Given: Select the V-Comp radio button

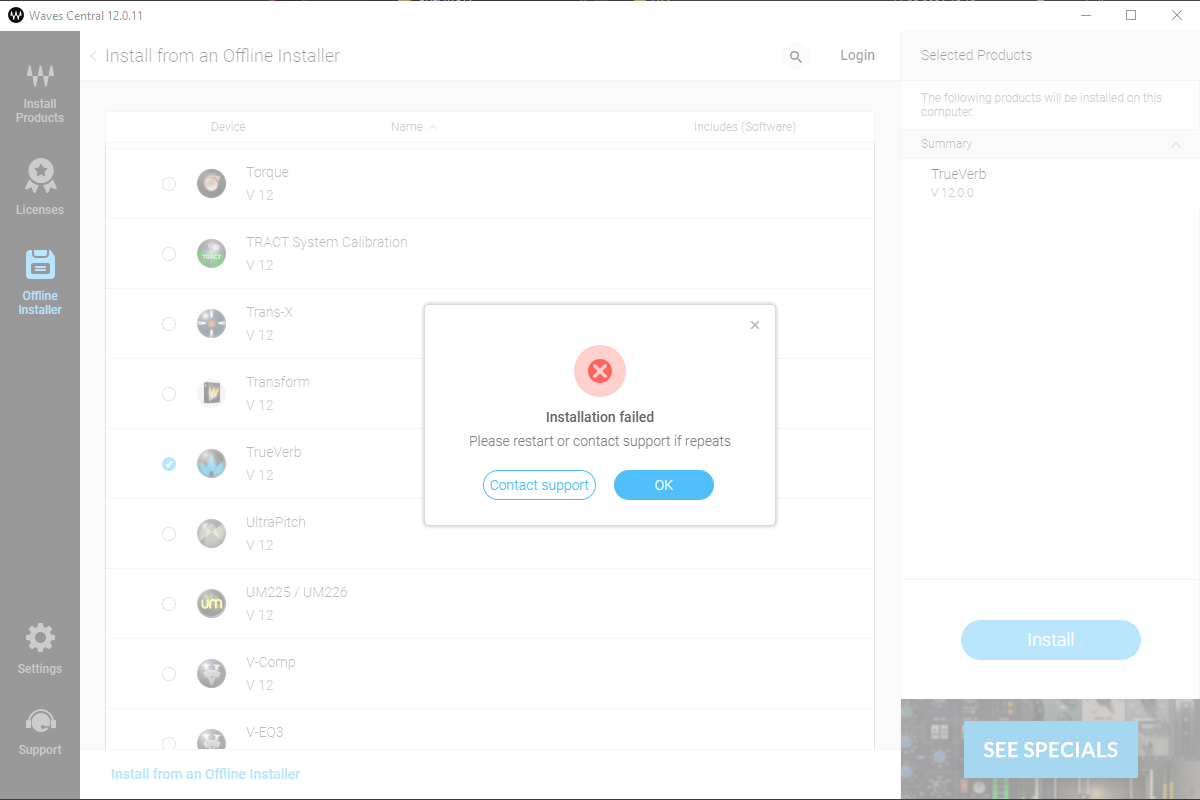Looking at the screenshot, I should pos(169,674).
